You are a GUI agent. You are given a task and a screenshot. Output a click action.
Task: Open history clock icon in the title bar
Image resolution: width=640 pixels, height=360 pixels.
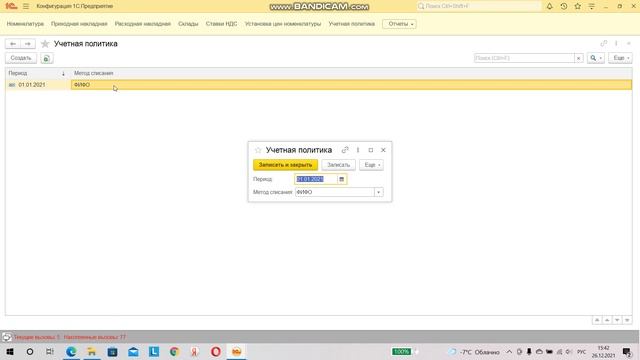564,6
